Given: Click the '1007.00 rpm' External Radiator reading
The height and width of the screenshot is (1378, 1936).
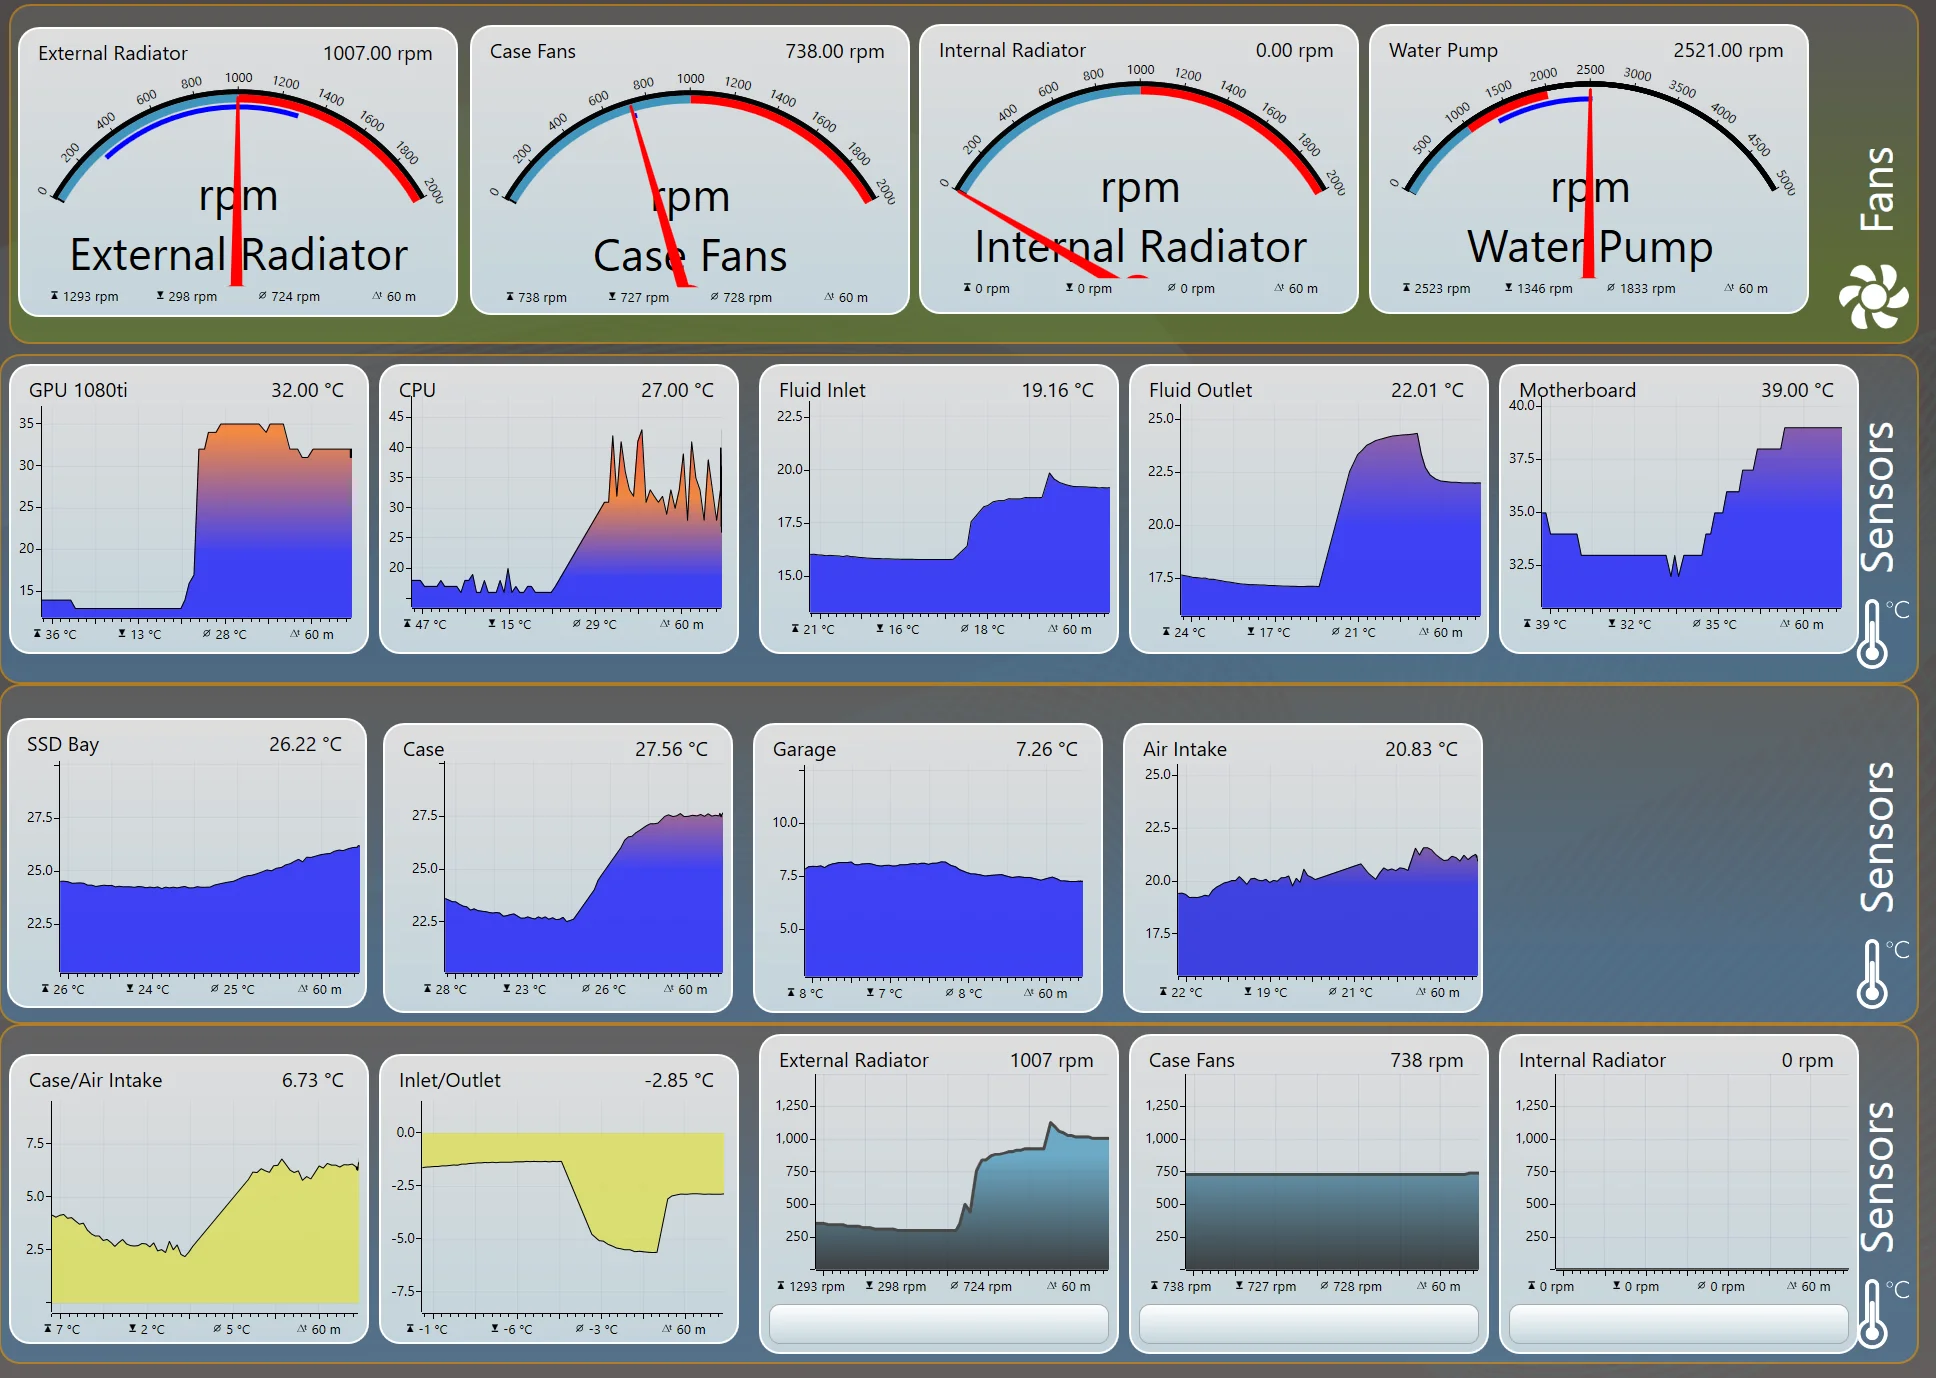Looking at the screenshot, I should tap(377, 53).
